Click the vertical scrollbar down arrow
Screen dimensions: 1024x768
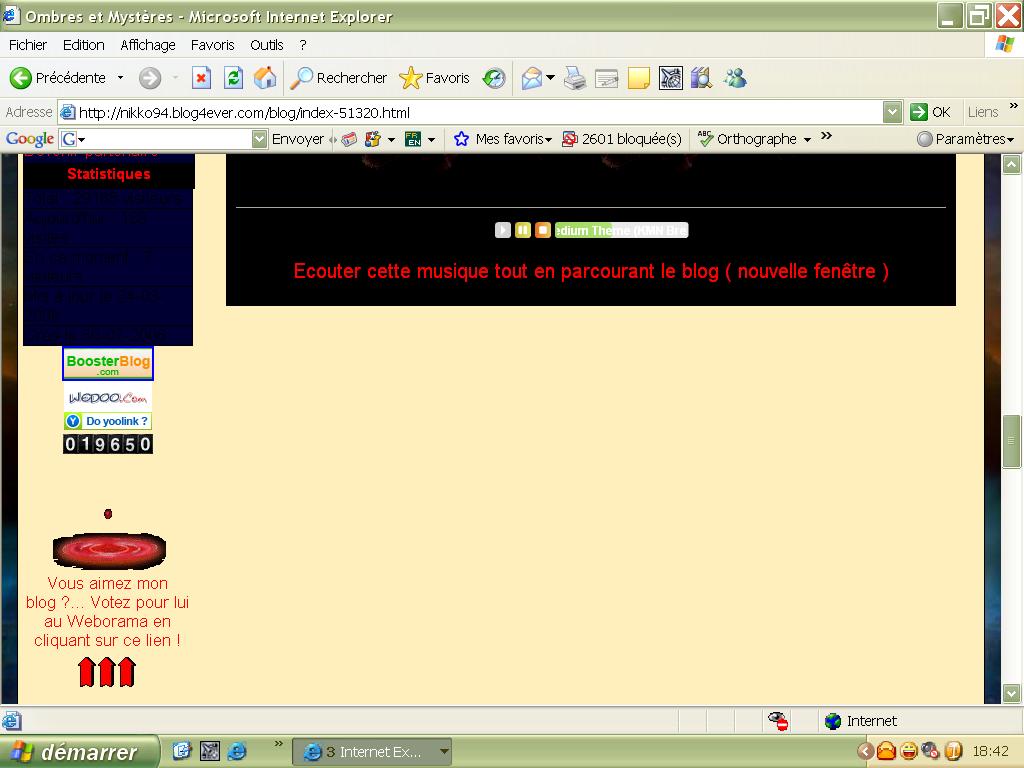click(x=1012, y=694)
